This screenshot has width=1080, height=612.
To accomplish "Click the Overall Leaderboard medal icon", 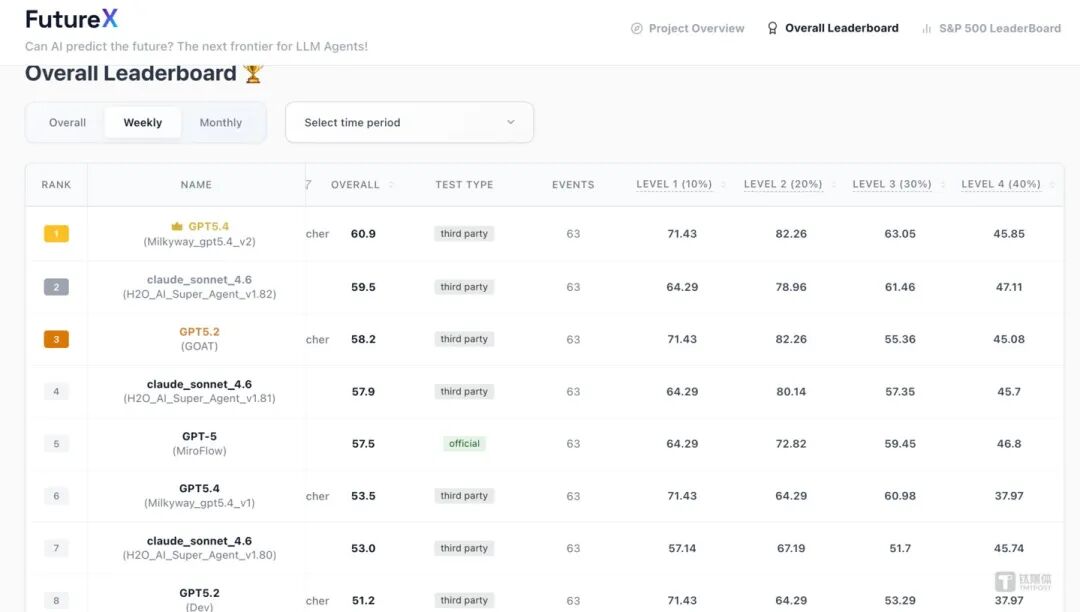I will point(772,29).
